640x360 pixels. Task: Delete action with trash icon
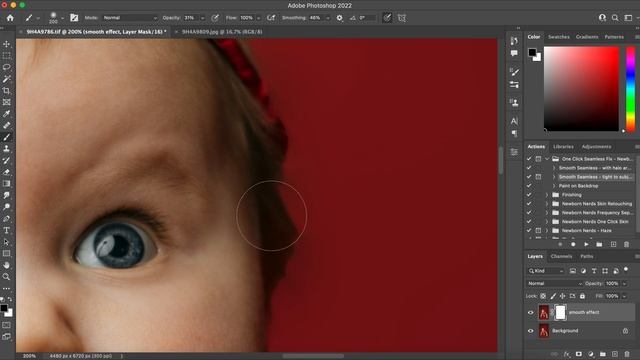(x=626, y=244)
